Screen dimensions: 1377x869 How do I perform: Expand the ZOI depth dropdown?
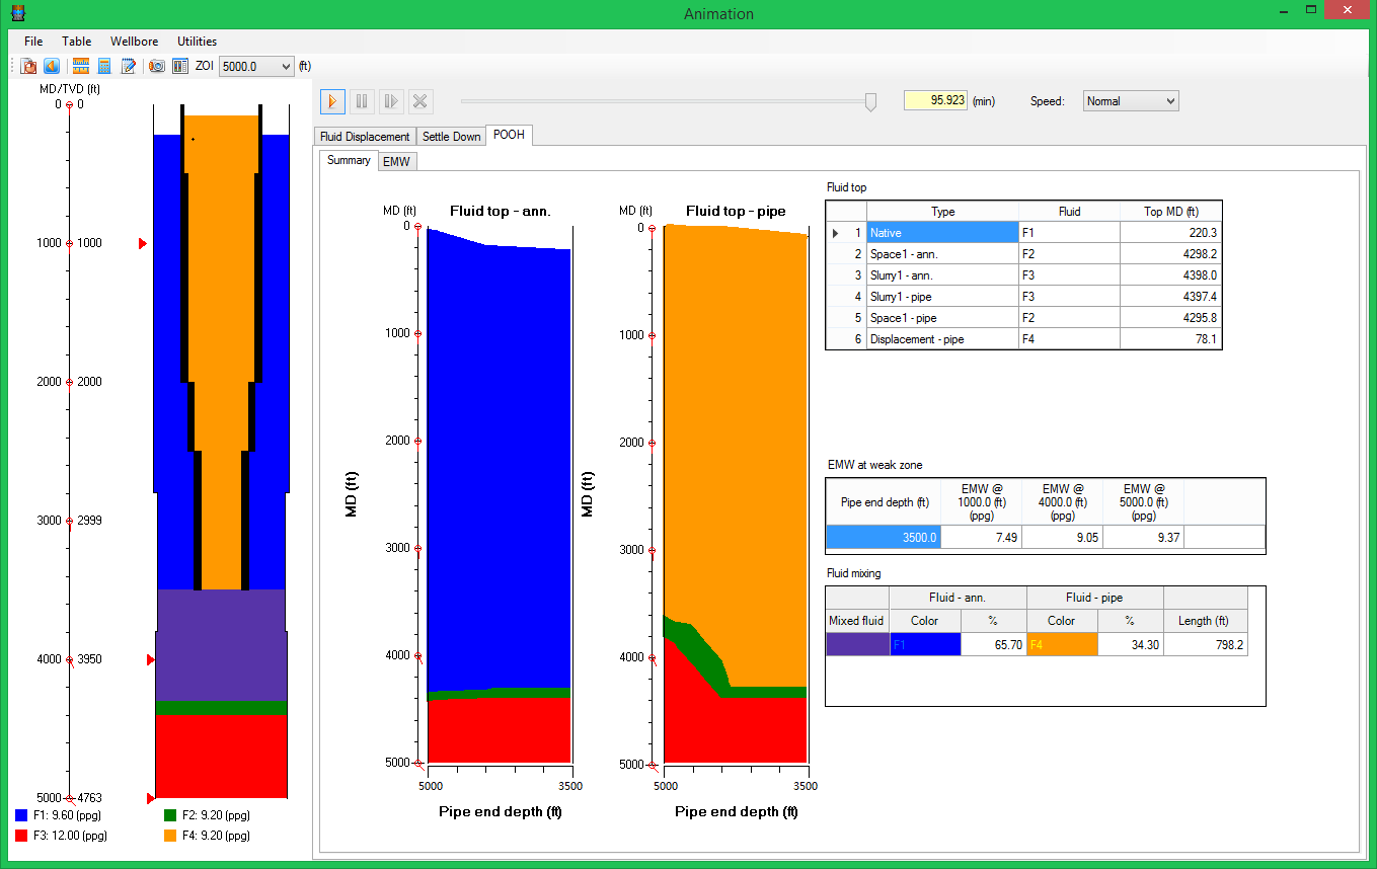[x=286, y=67]
